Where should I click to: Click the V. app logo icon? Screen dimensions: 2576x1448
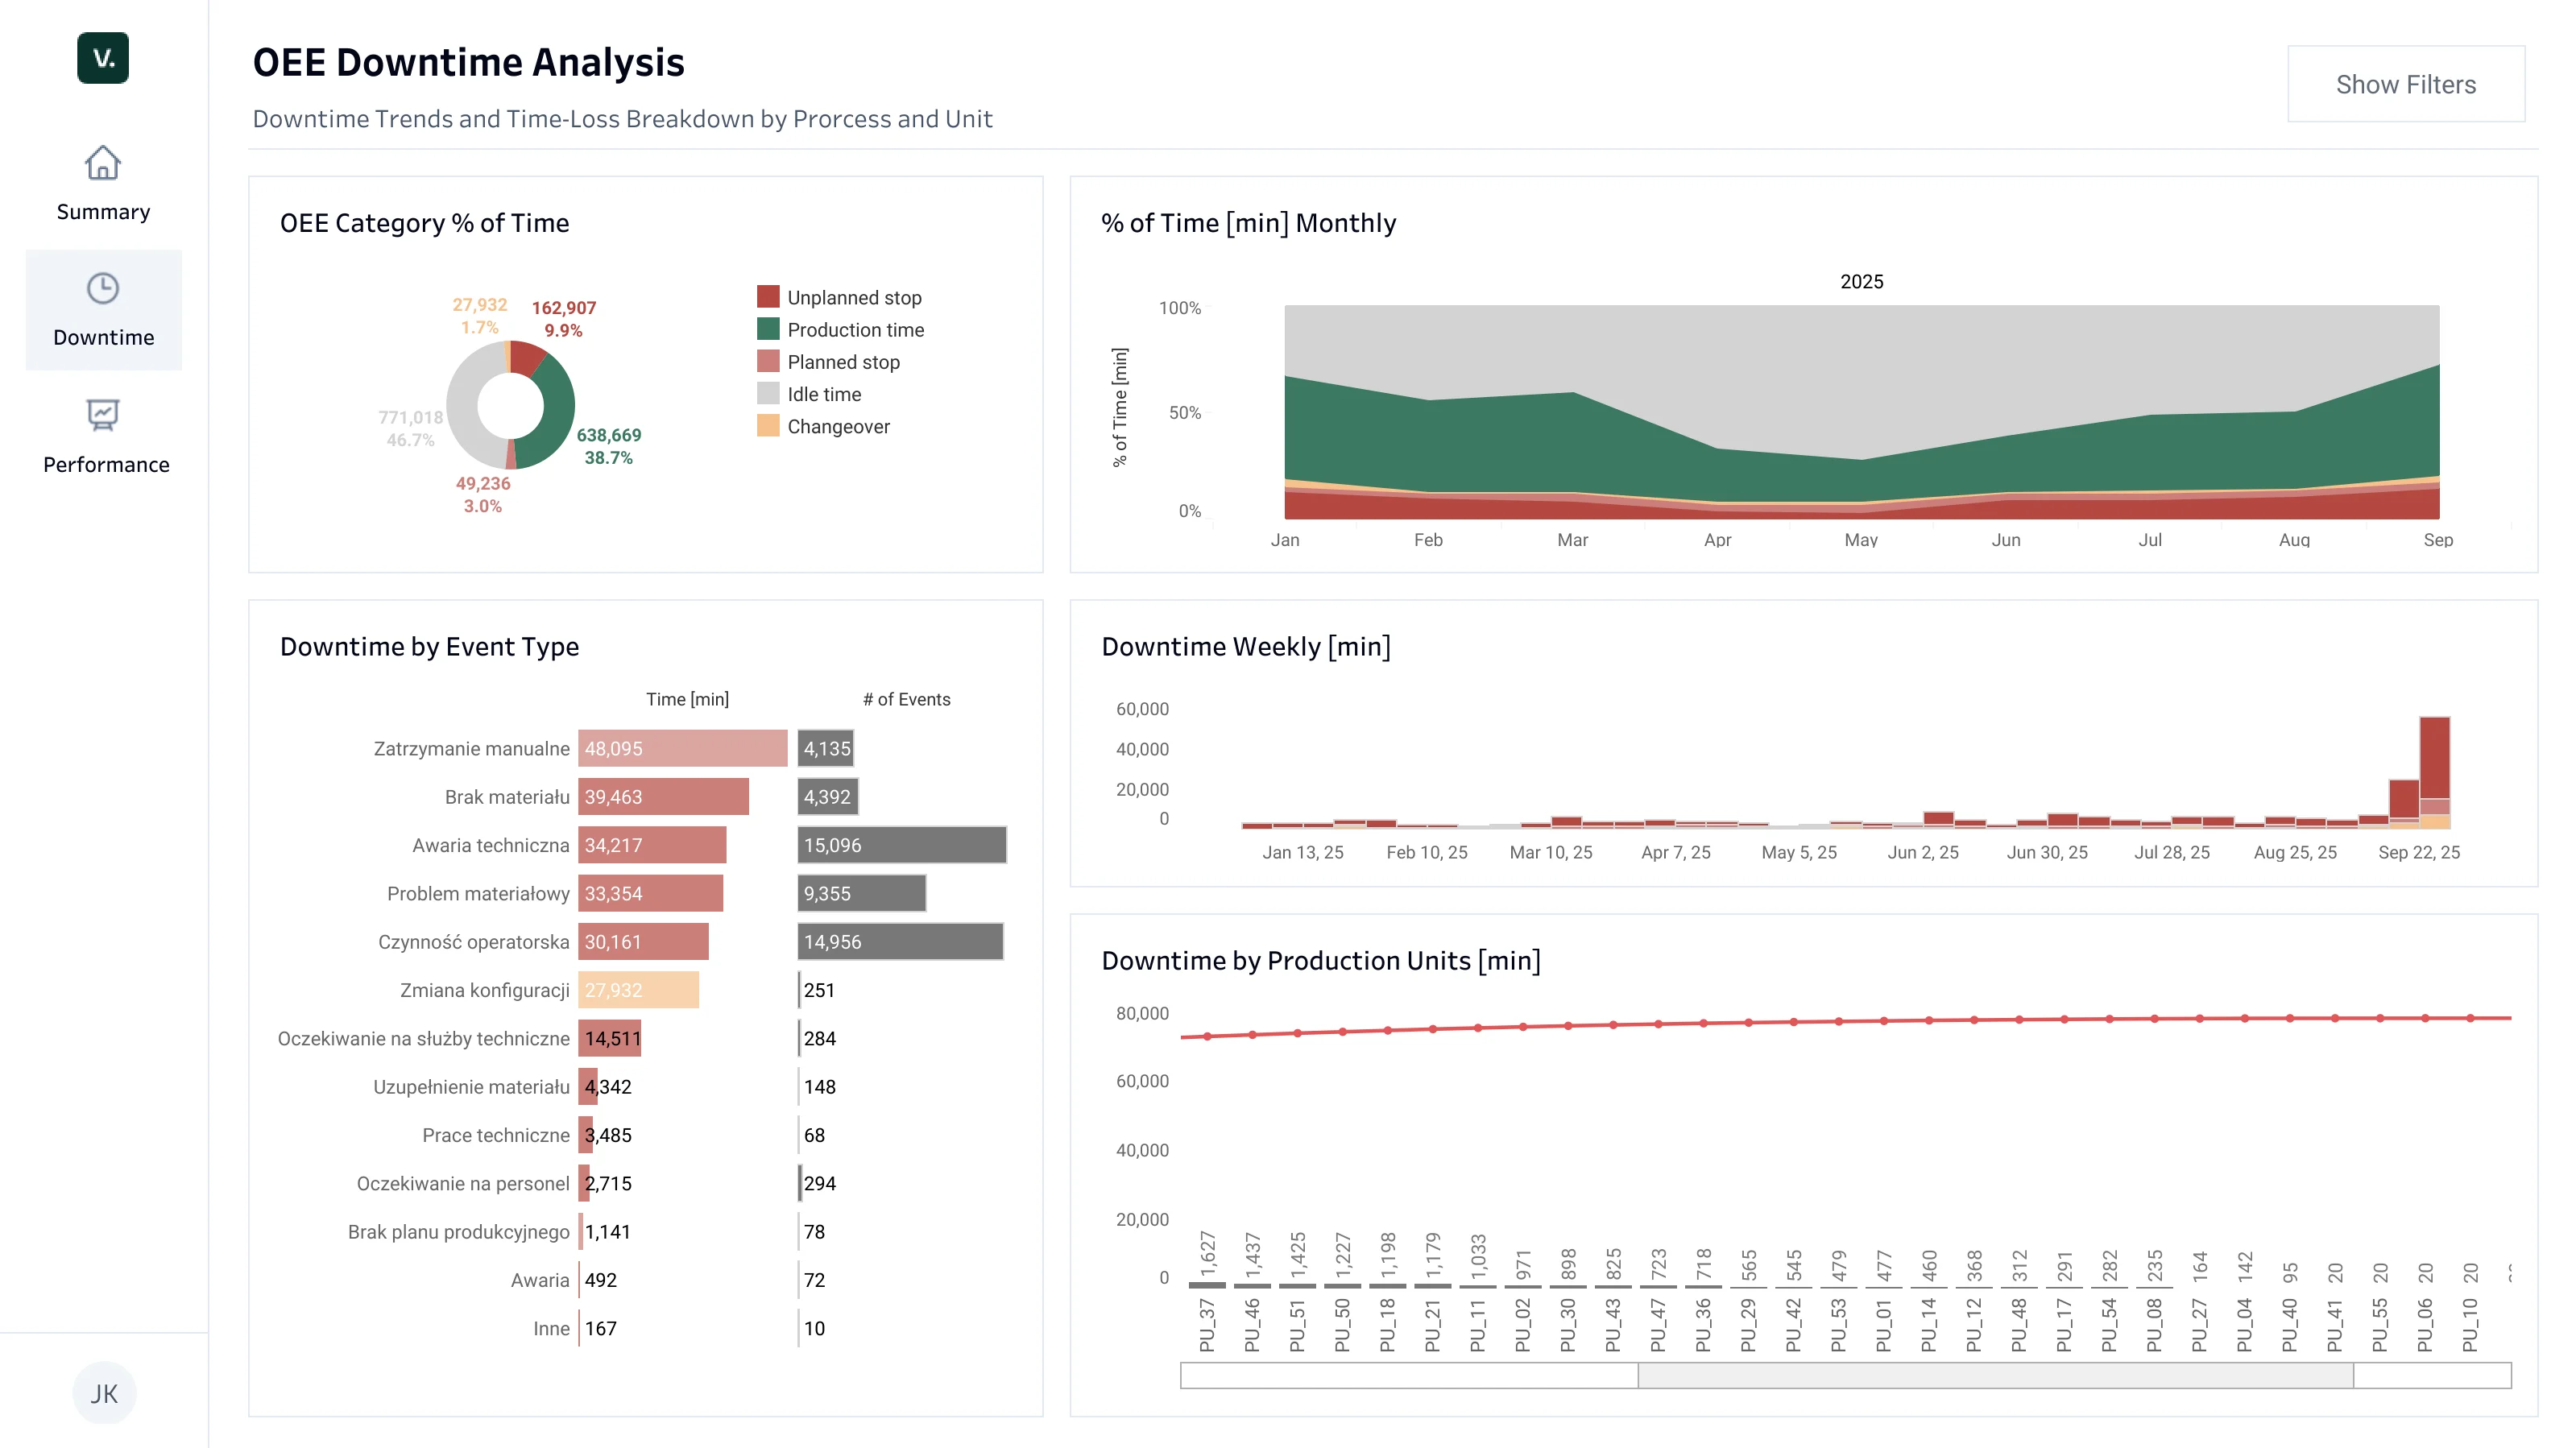103,58
